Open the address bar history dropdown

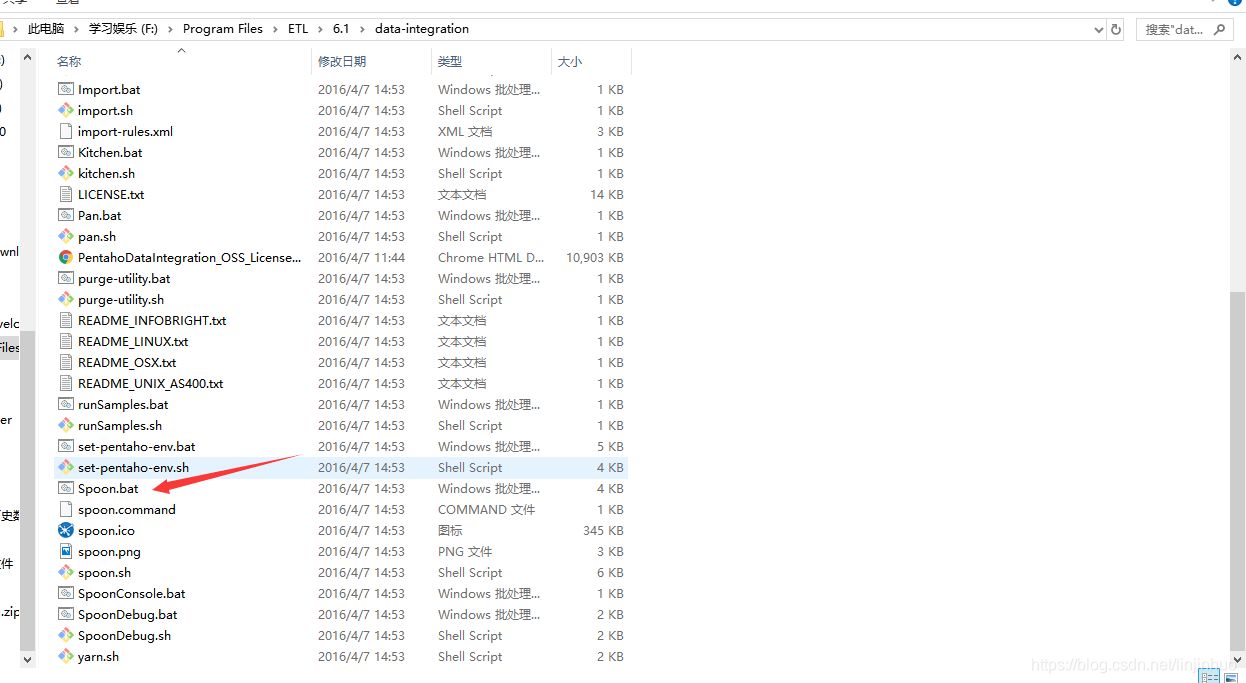[1099, 30]
